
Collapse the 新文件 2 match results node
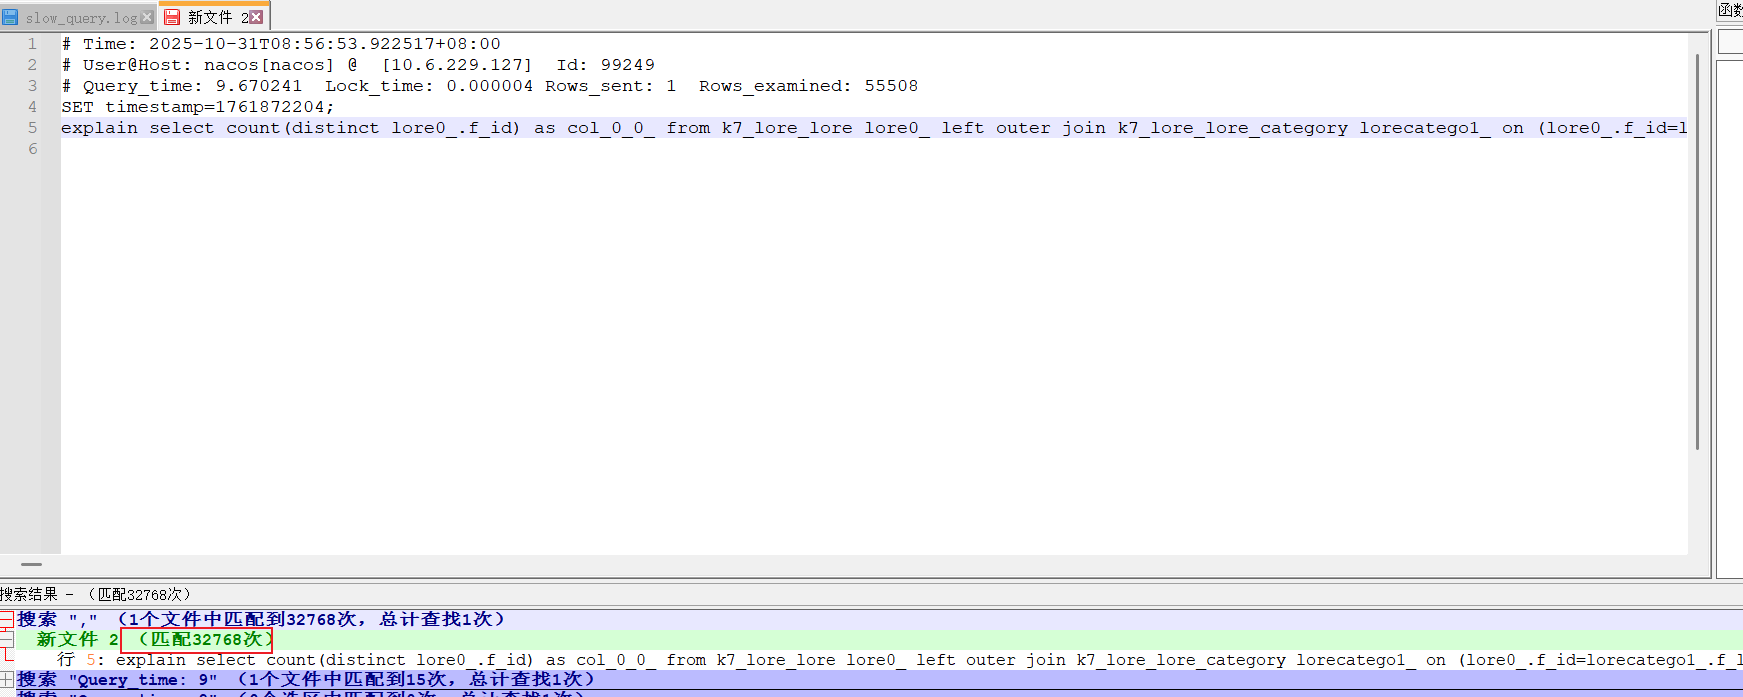tap(6, 640)
